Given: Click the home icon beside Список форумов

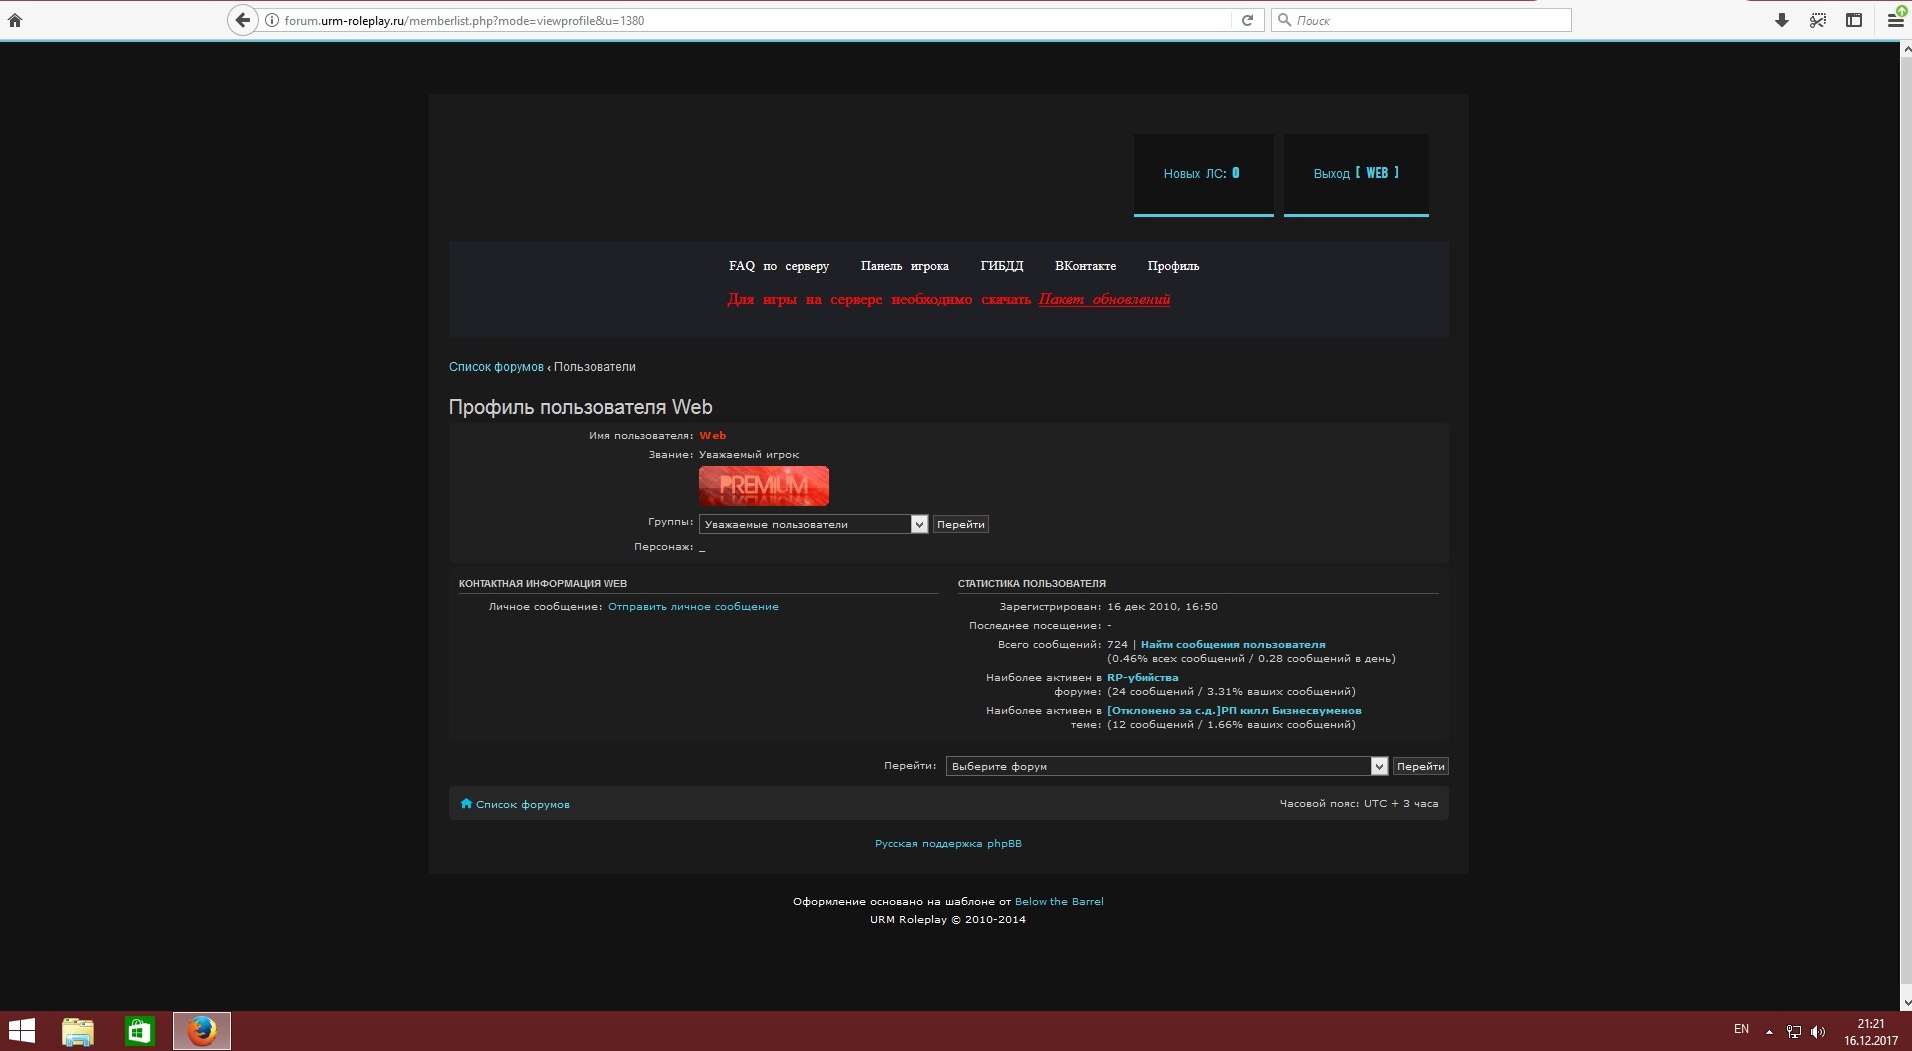Looking at the screenshot, I should coord(466,803).
